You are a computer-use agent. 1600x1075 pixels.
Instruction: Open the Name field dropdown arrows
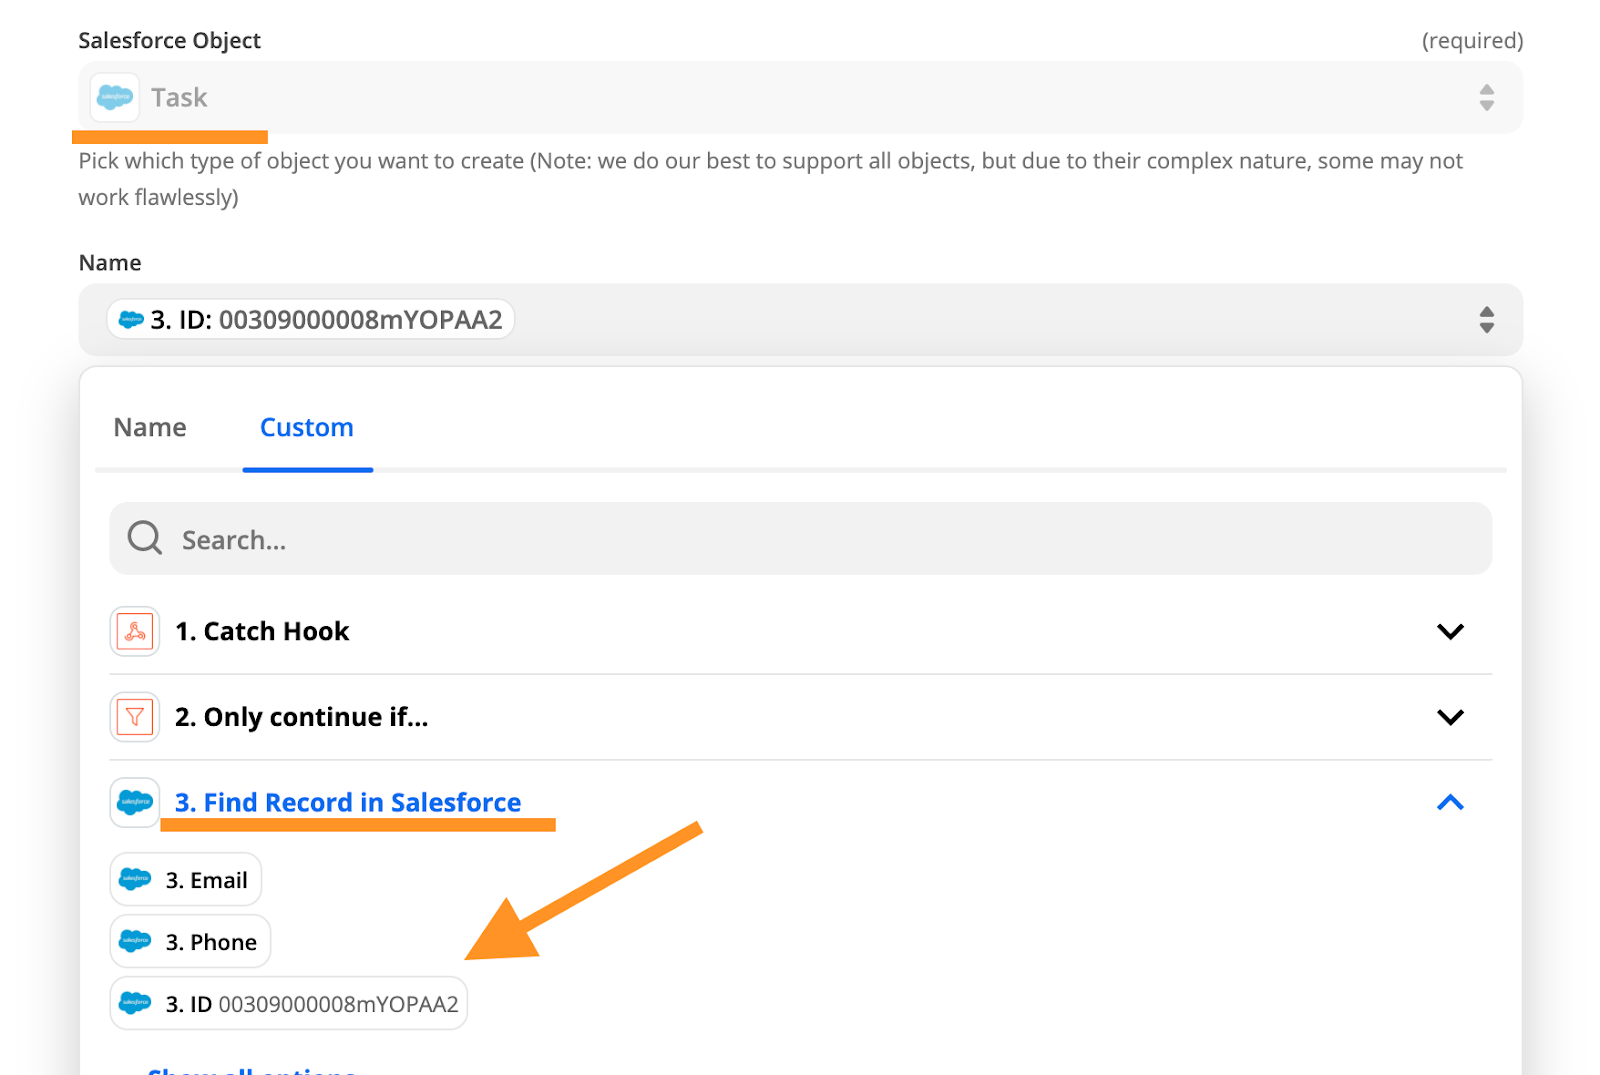pos(1486,320)
